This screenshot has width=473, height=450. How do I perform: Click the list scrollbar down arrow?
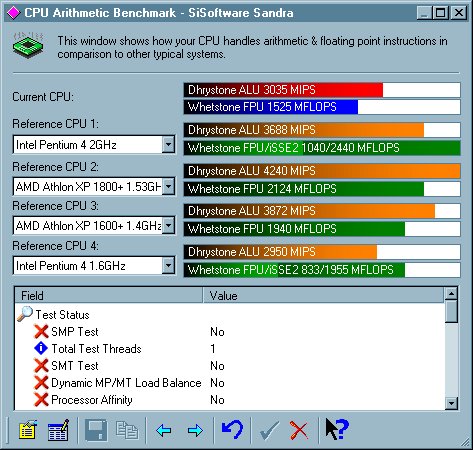point(451,403)
